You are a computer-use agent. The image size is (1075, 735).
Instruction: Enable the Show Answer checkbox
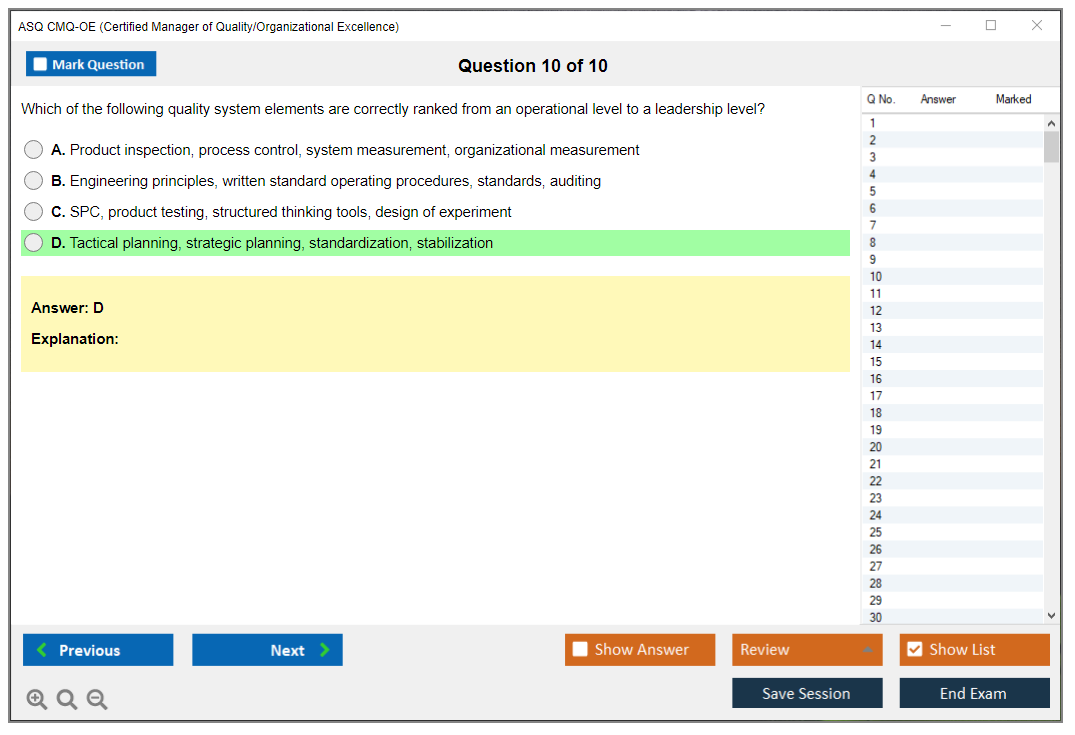point(581,650)
